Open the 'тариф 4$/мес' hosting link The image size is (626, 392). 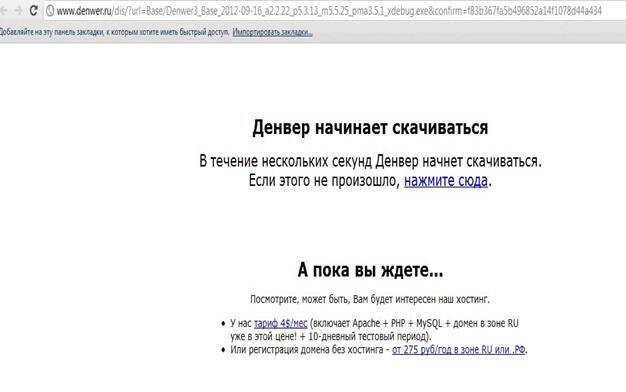pyautogui.click(x=281, y=323)
